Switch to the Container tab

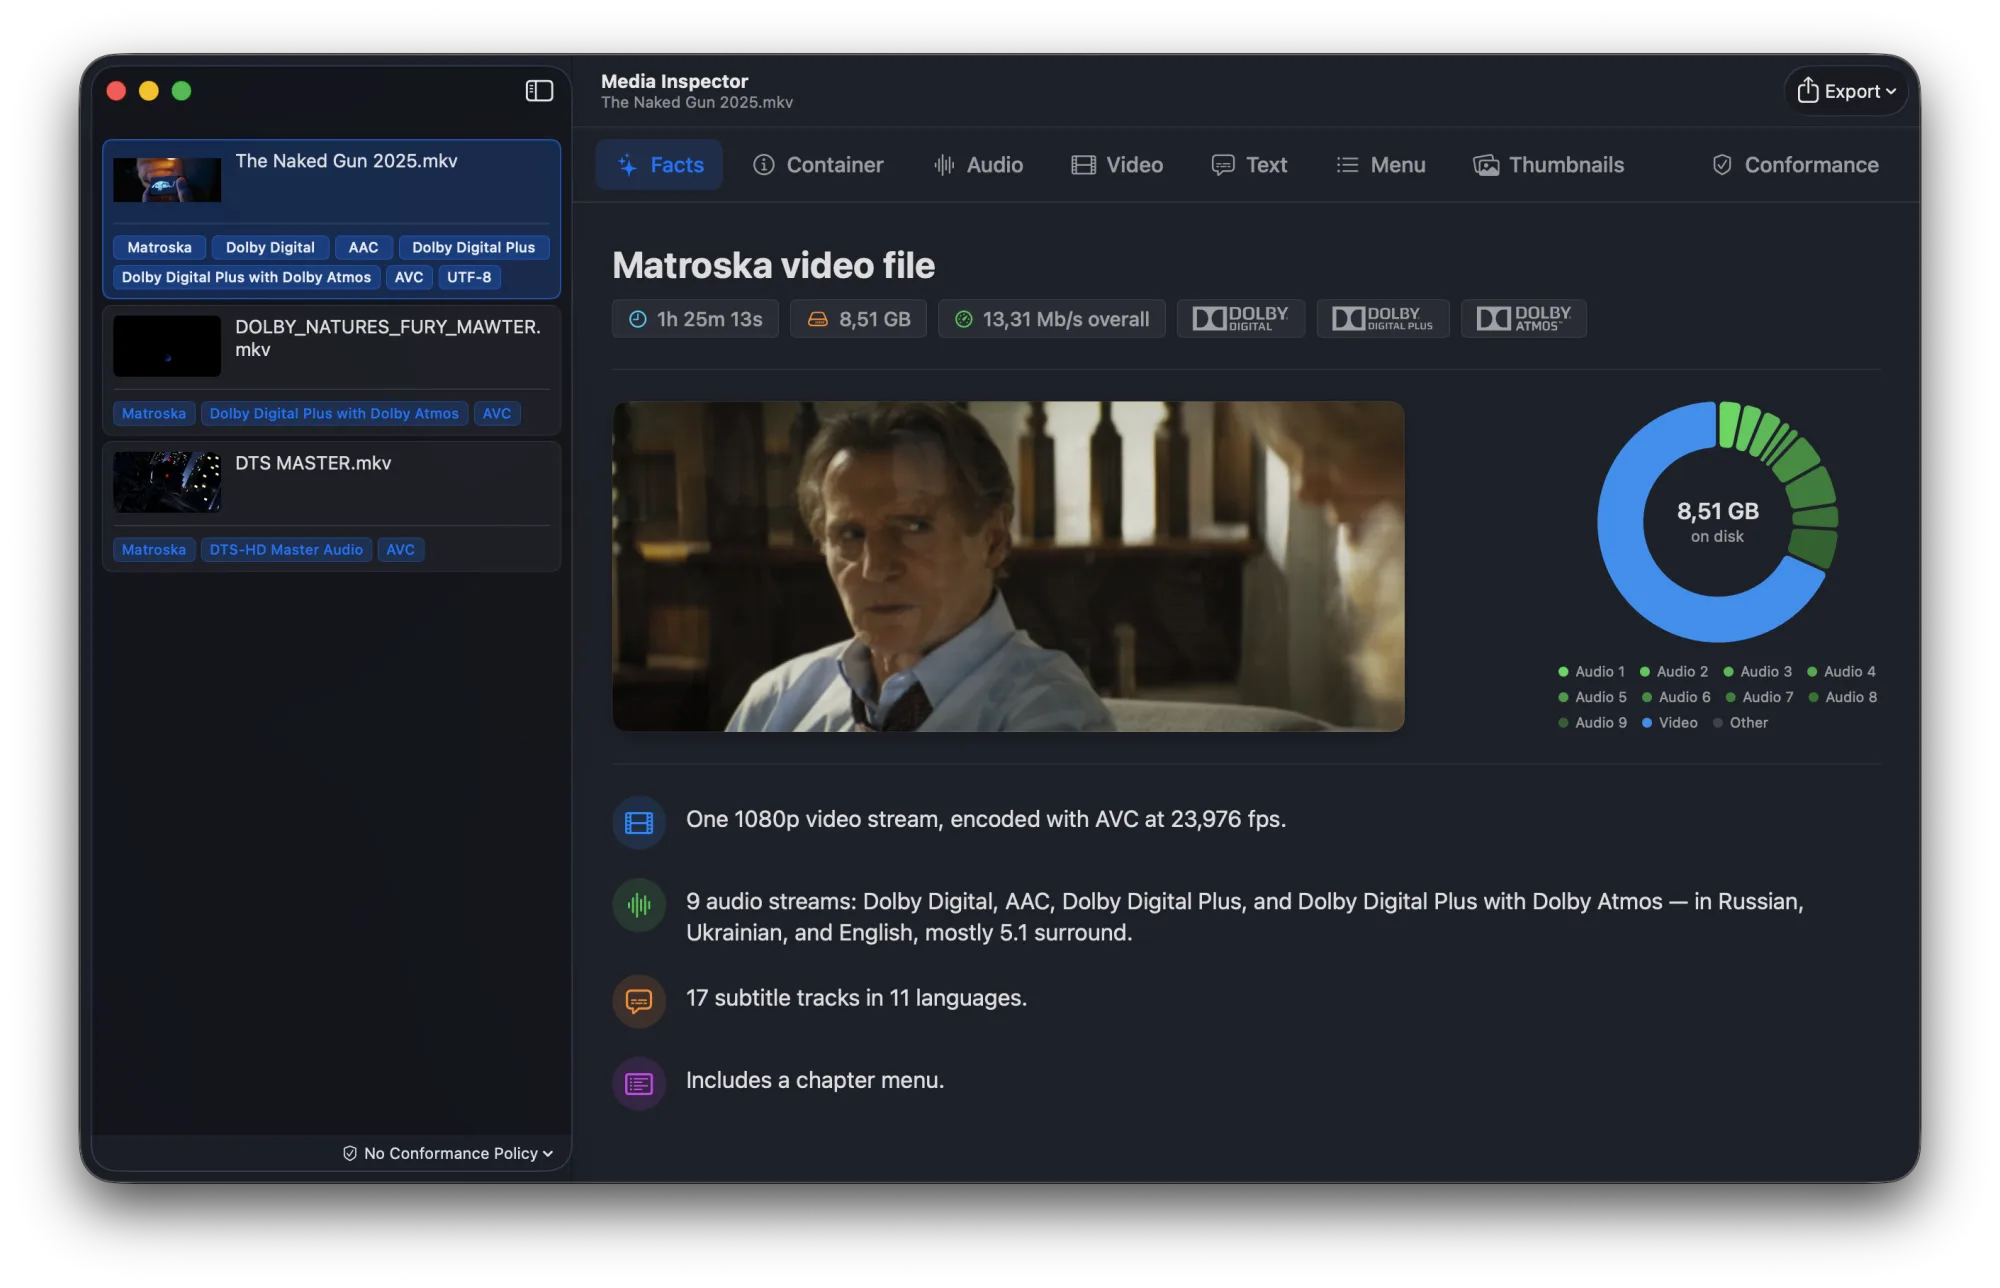(x=818, y=165)
